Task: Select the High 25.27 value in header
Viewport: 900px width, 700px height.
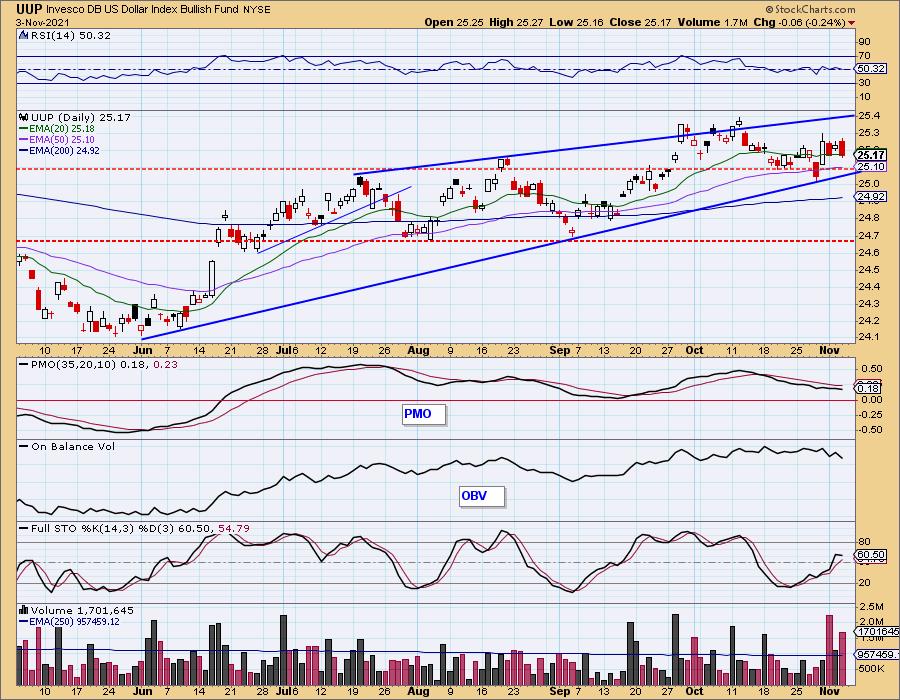Action: (515, 22)
